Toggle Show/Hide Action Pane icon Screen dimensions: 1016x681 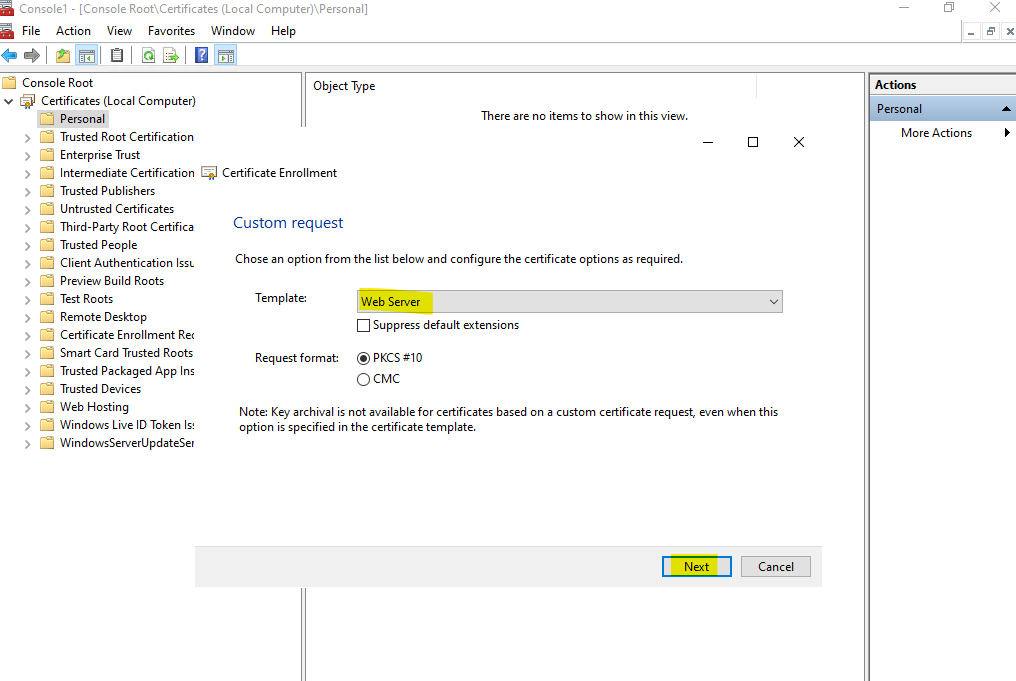click(x=225, y=56)
